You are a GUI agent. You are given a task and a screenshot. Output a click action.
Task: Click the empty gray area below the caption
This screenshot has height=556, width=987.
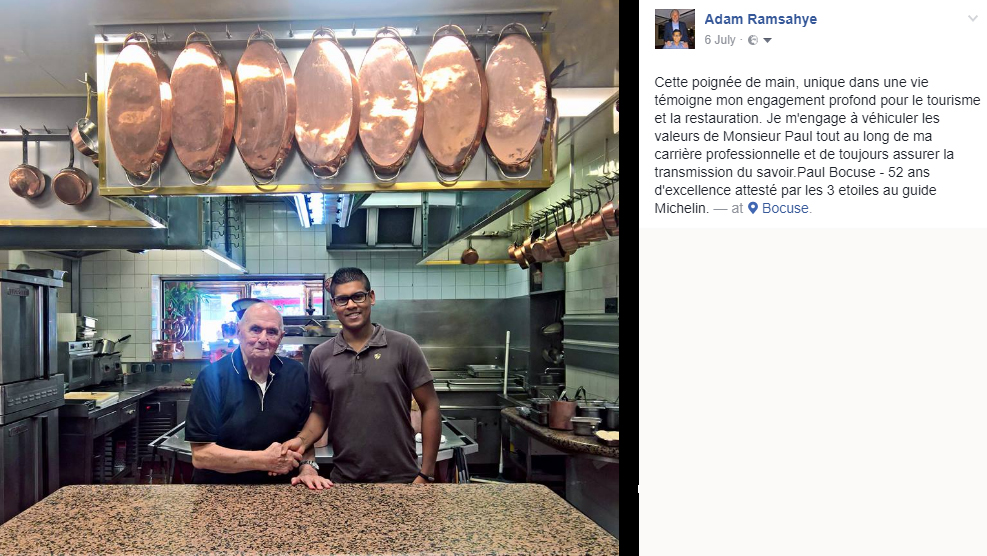[x=813, y=390]
